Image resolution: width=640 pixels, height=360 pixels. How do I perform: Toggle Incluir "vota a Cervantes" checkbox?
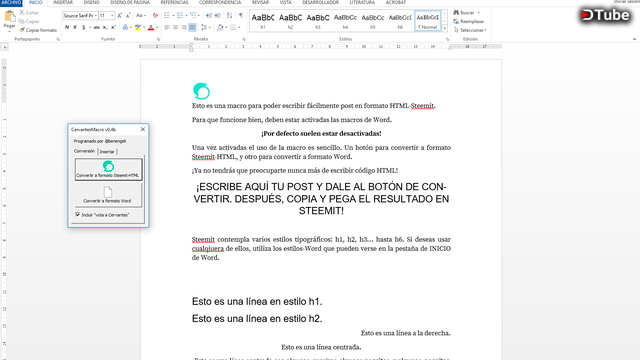[x=78, y=215]
